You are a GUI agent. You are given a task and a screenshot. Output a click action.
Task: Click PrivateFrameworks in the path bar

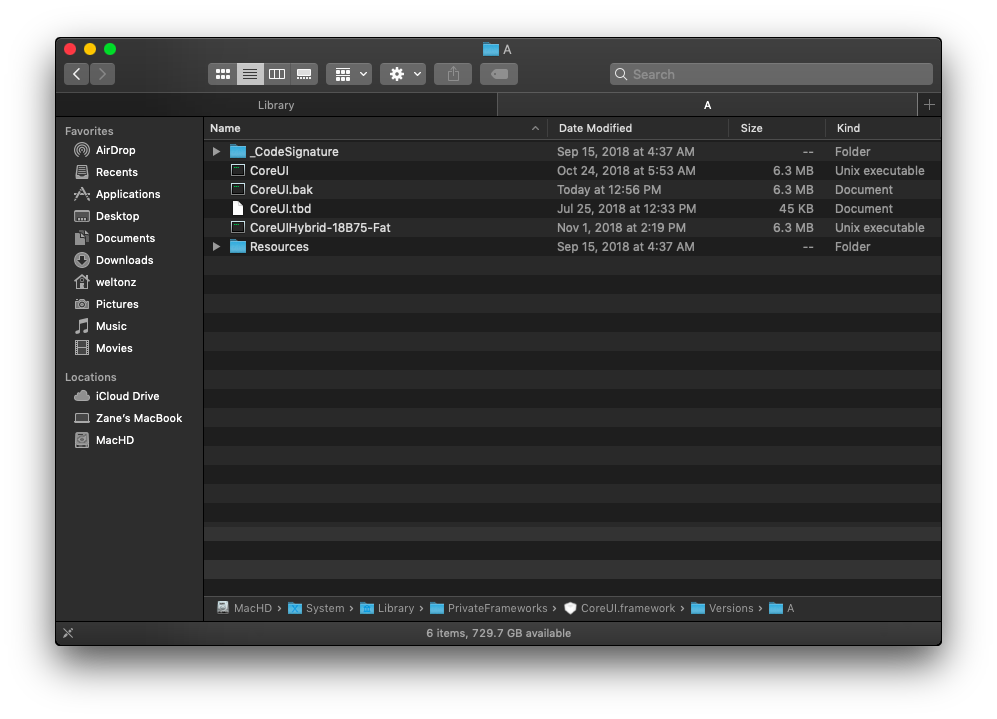(497, 608)
